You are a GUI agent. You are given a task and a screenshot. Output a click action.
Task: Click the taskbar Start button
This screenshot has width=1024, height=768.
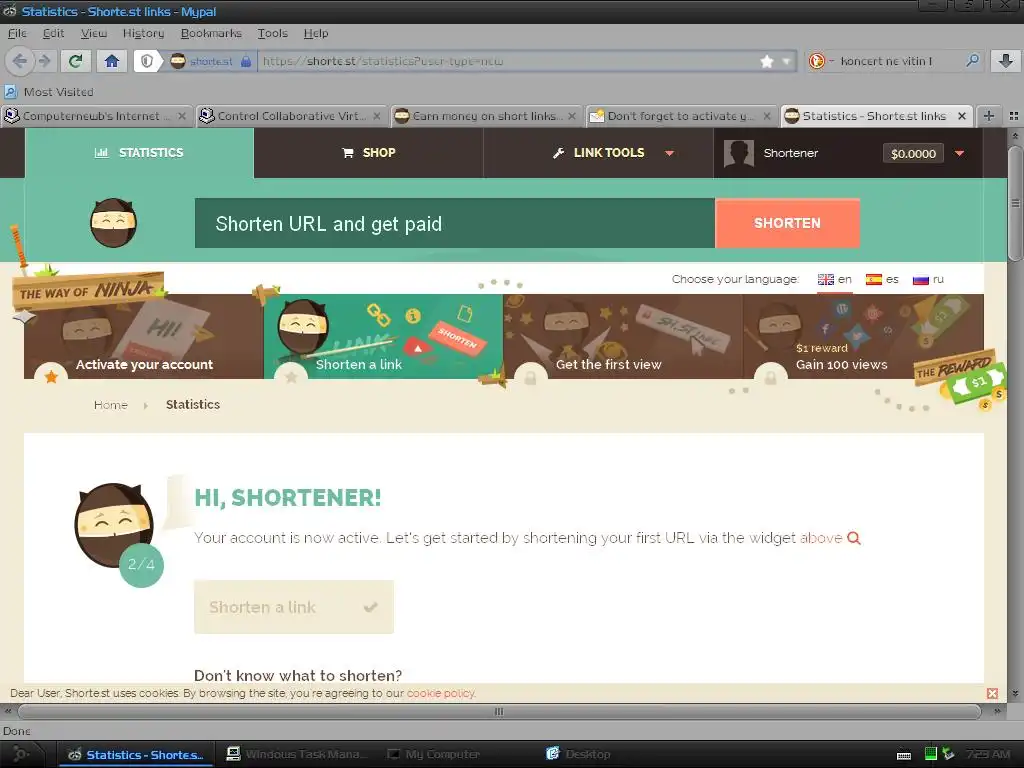(x=20, y=754)
